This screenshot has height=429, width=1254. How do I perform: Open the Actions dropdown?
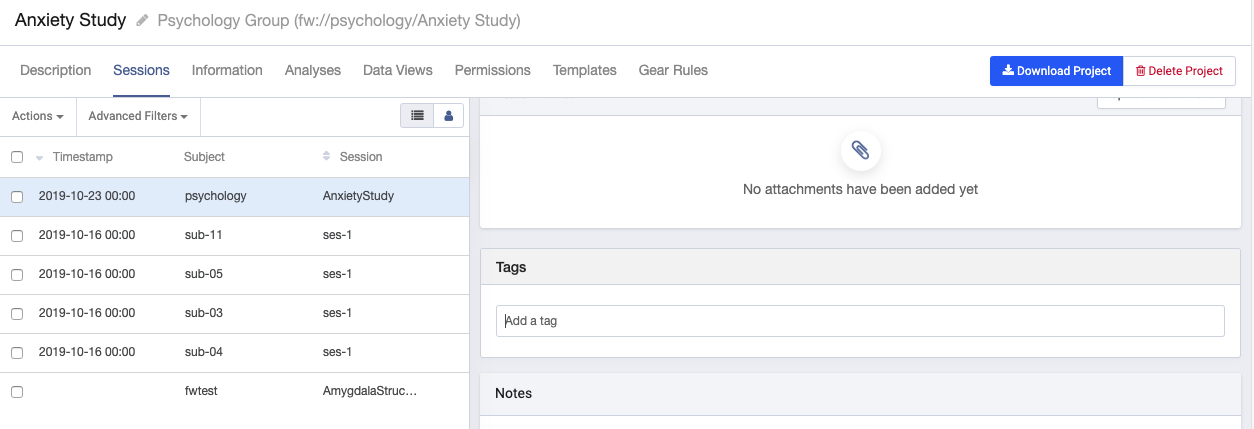point(38,116)
